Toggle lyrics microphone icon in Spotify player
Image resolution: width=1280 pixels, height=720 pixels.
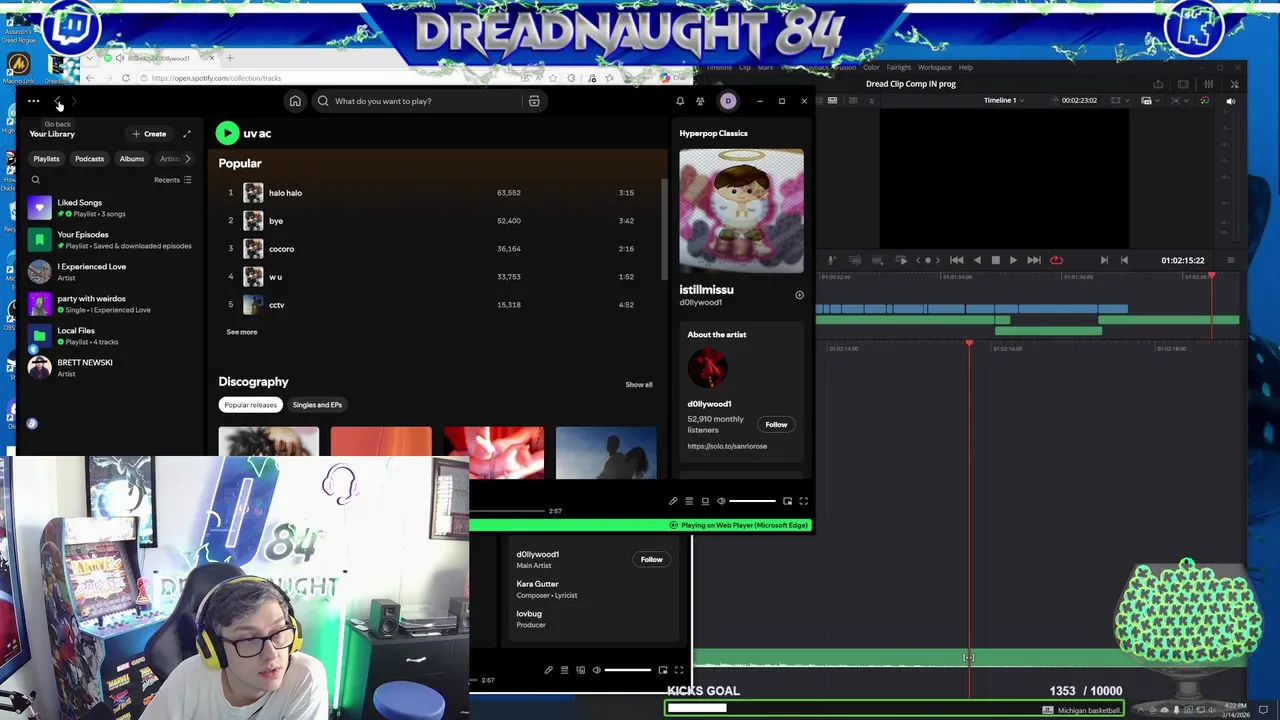(673, 501)
